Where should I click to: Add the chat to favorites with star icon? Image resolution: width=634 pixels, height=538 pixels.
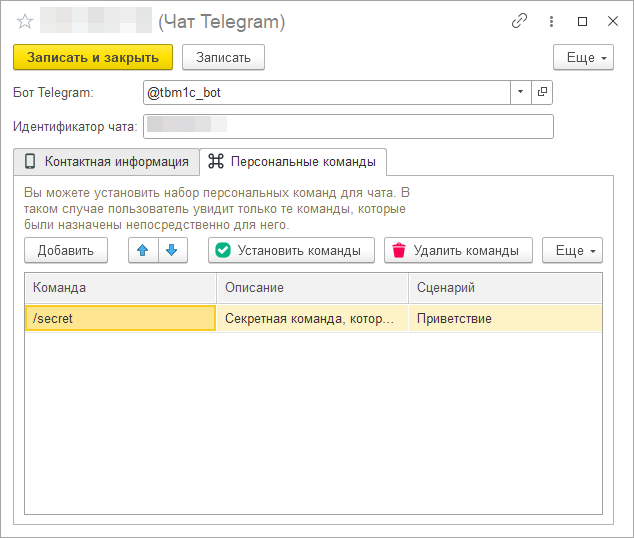[25, 21]
